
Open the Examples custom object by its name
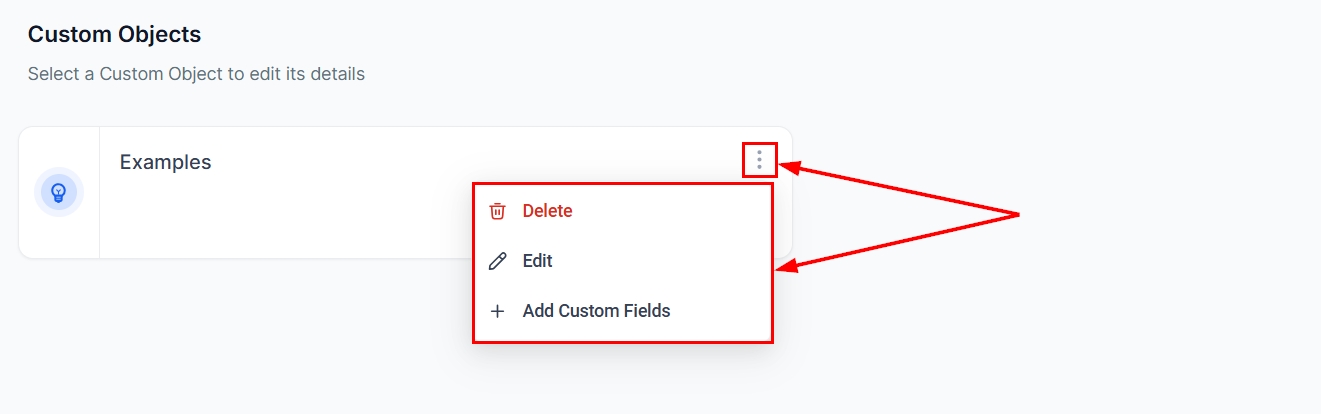click(x=165, y=162)
